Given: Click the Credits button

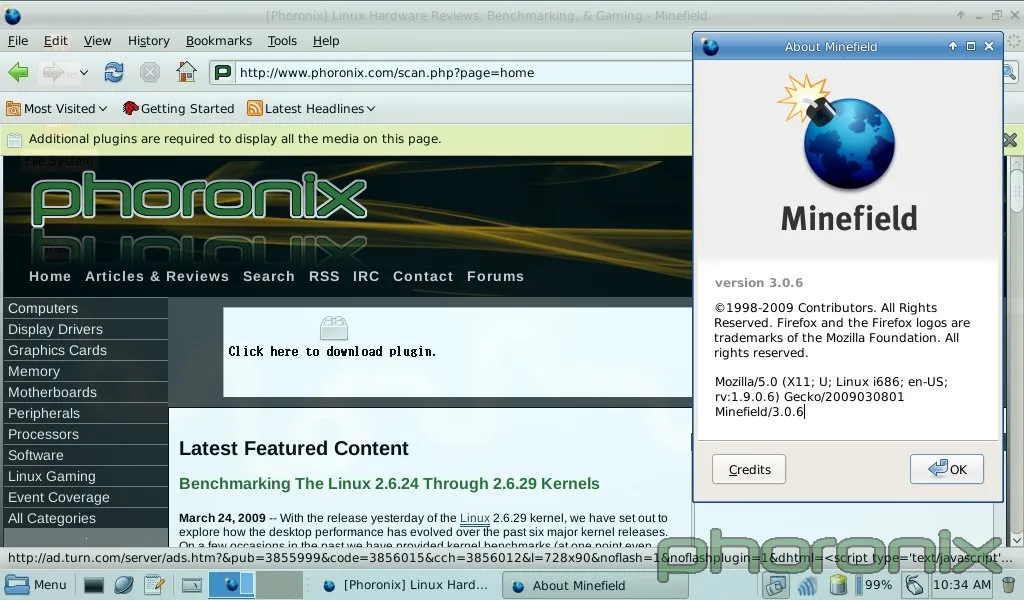Looking at the screenshot, I should 749,469.
